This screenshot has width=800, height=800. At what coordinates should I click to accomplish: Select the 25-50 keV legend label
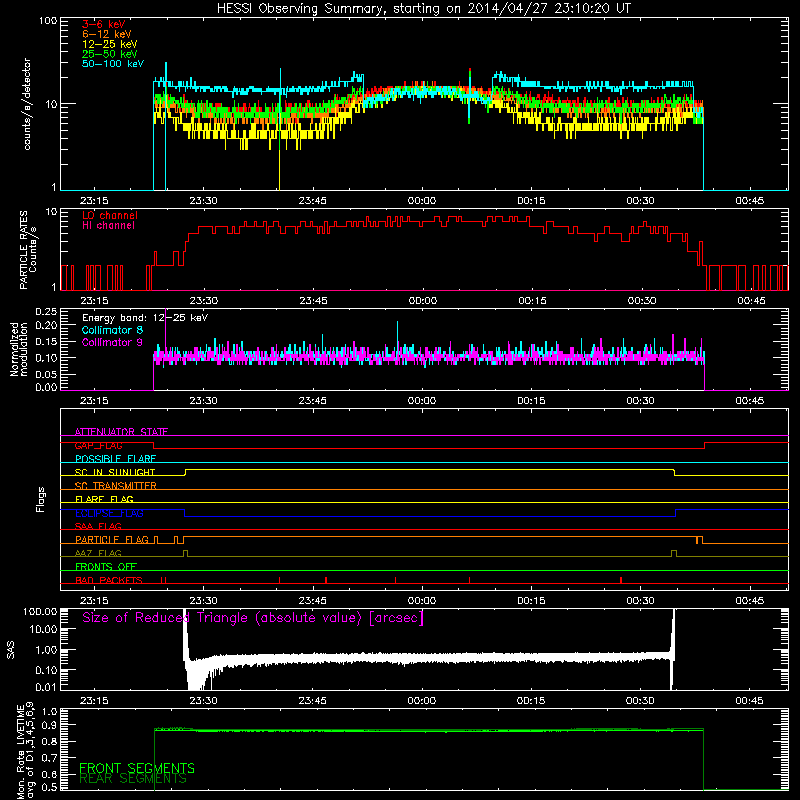pyautogui.click(x=109, y=54)
